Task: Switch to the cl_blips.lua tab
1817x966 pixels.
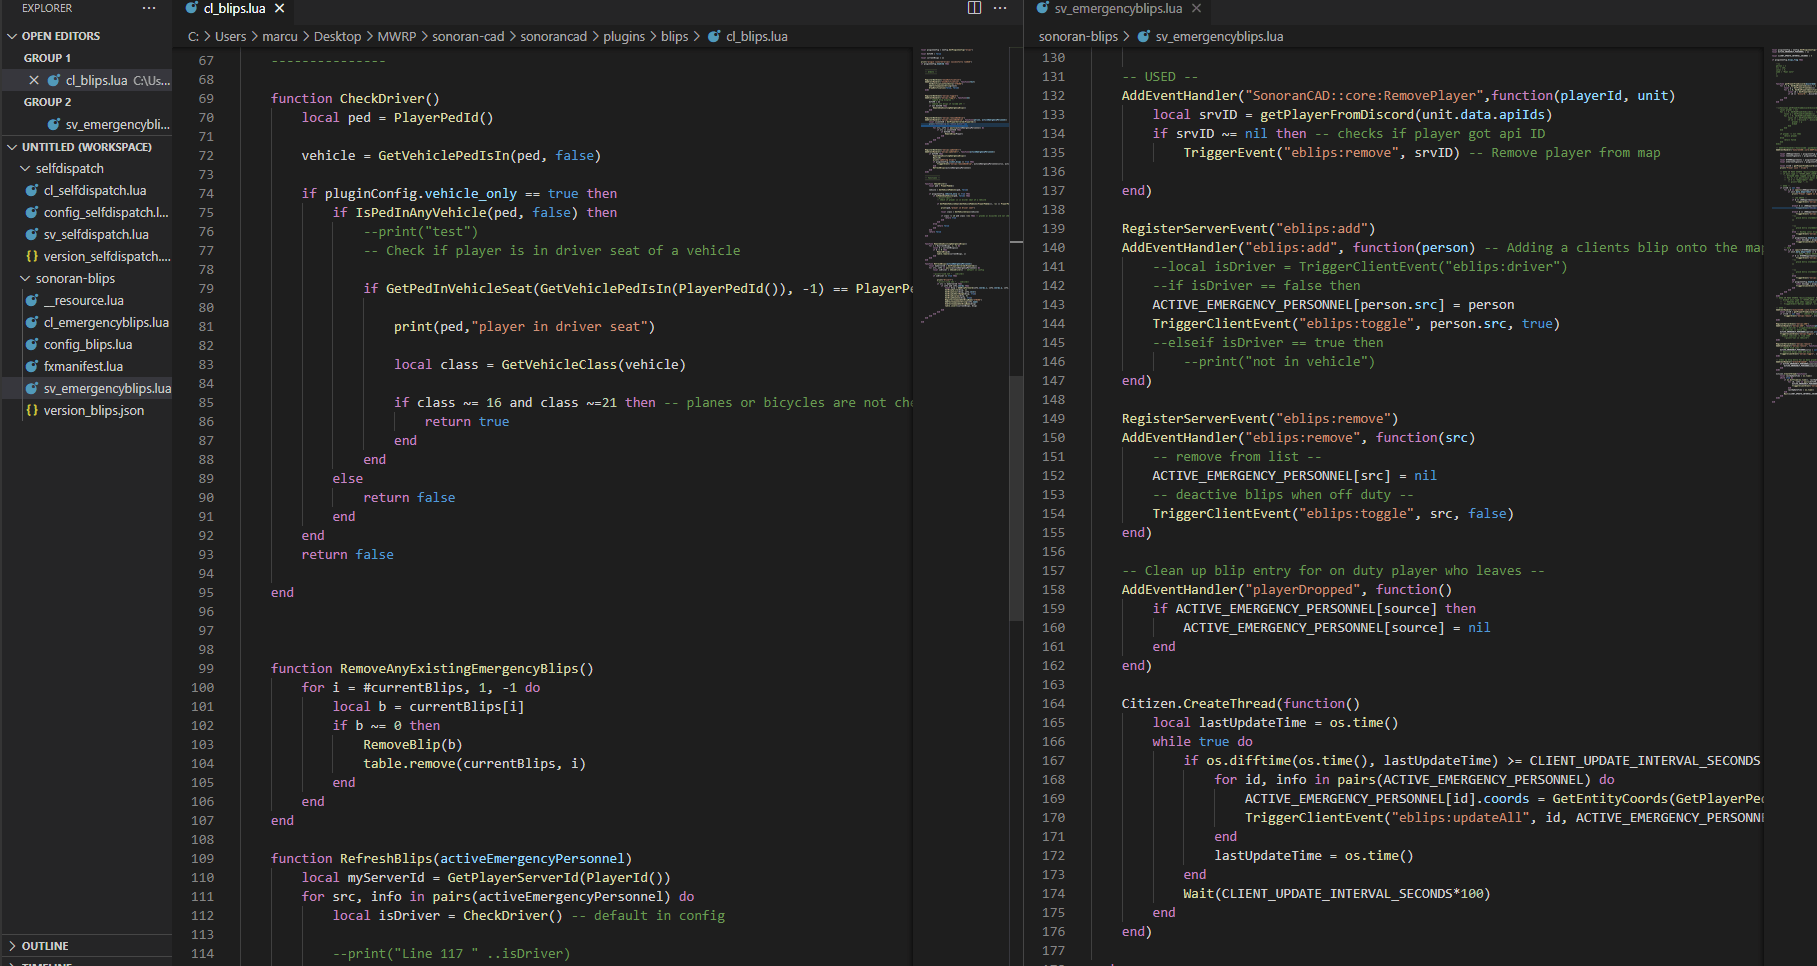Action: click(234, 8)
